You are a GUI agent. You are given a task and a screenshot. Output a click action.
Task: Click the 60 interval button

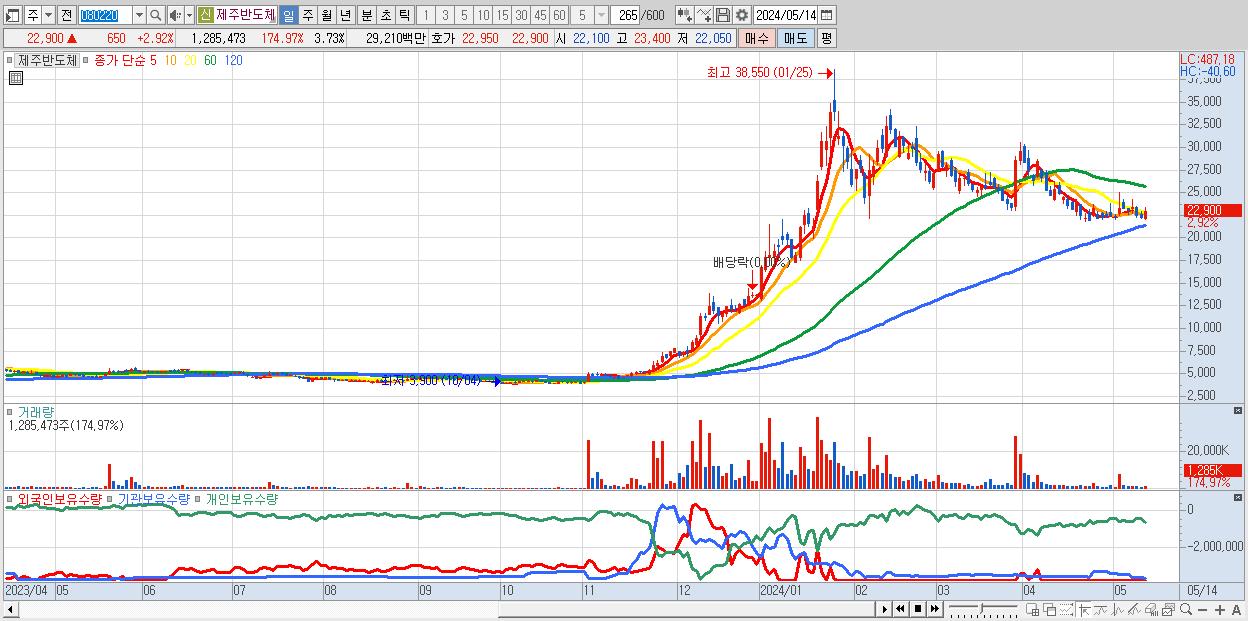(x=559, y=16)
